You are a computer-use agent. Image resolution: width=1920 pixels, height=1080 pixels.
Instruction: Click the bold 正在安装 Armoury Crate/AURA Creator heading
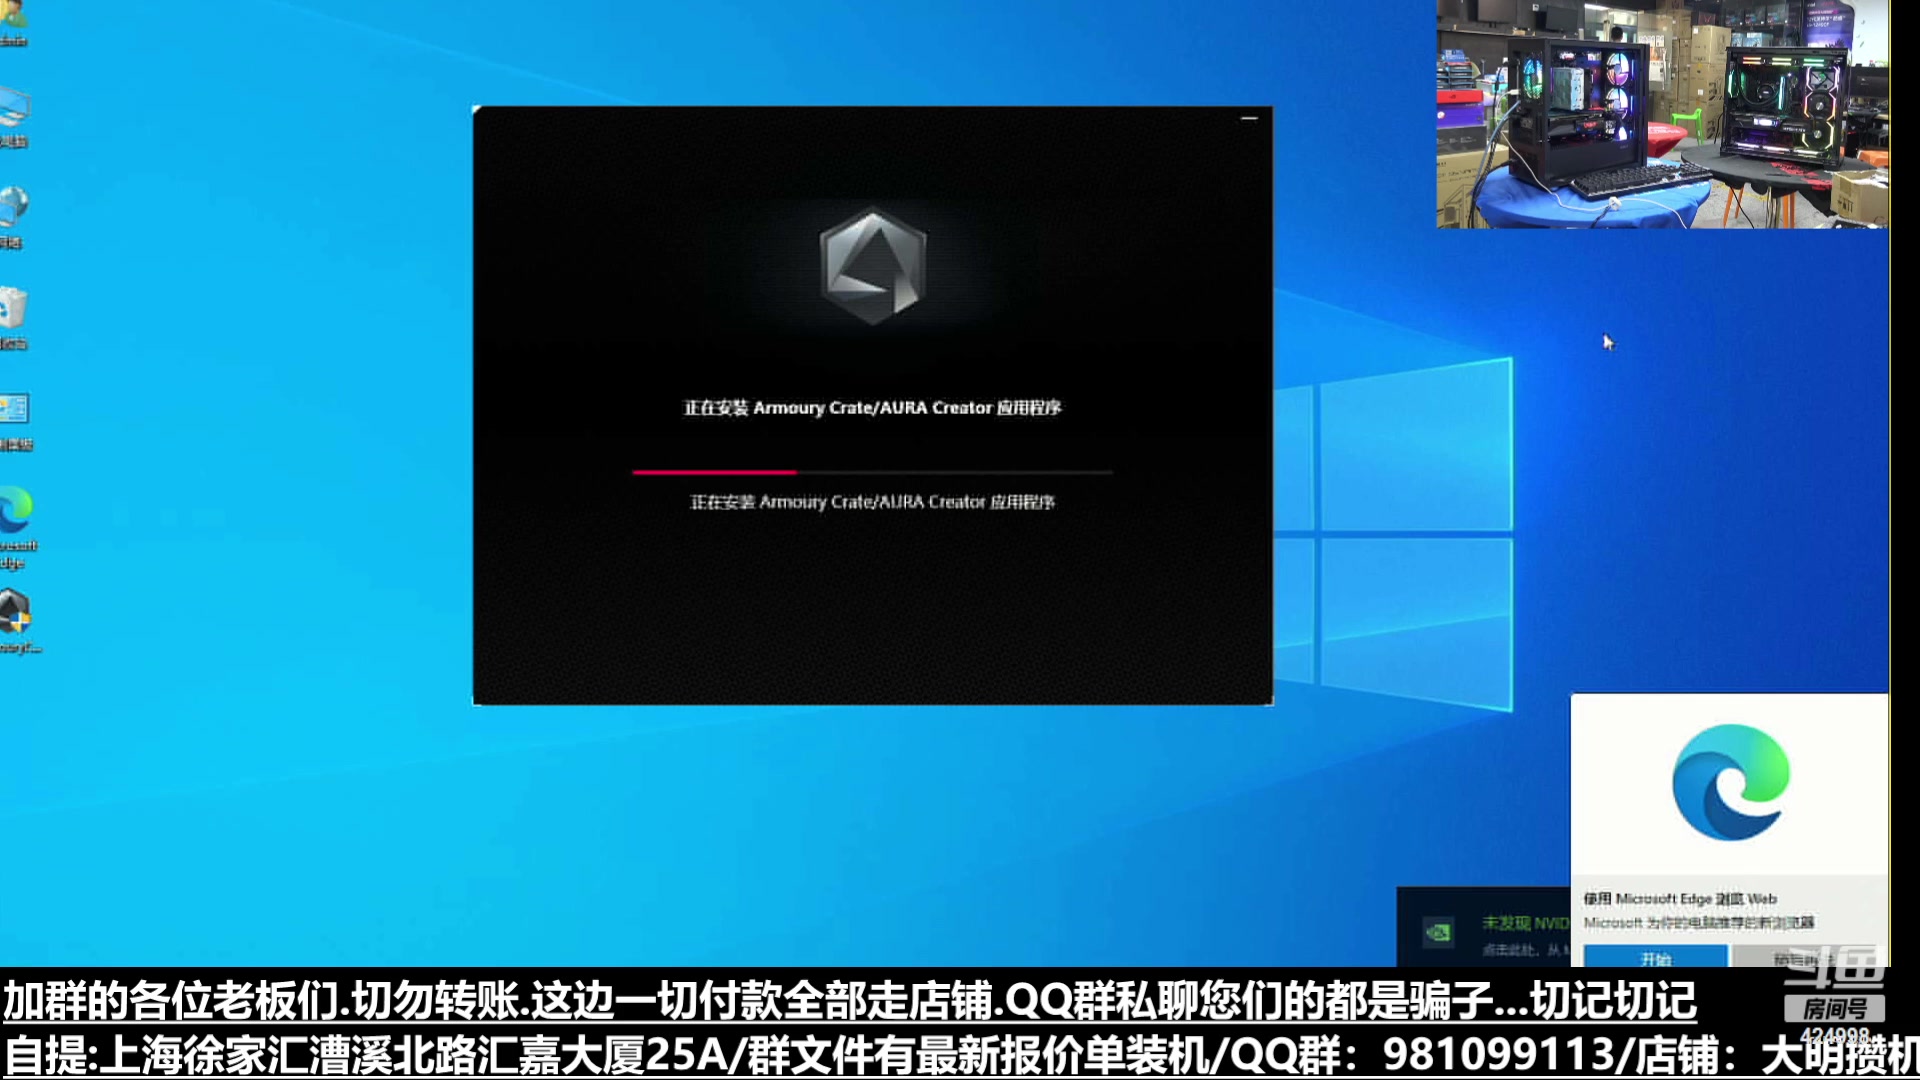(872, 408)
